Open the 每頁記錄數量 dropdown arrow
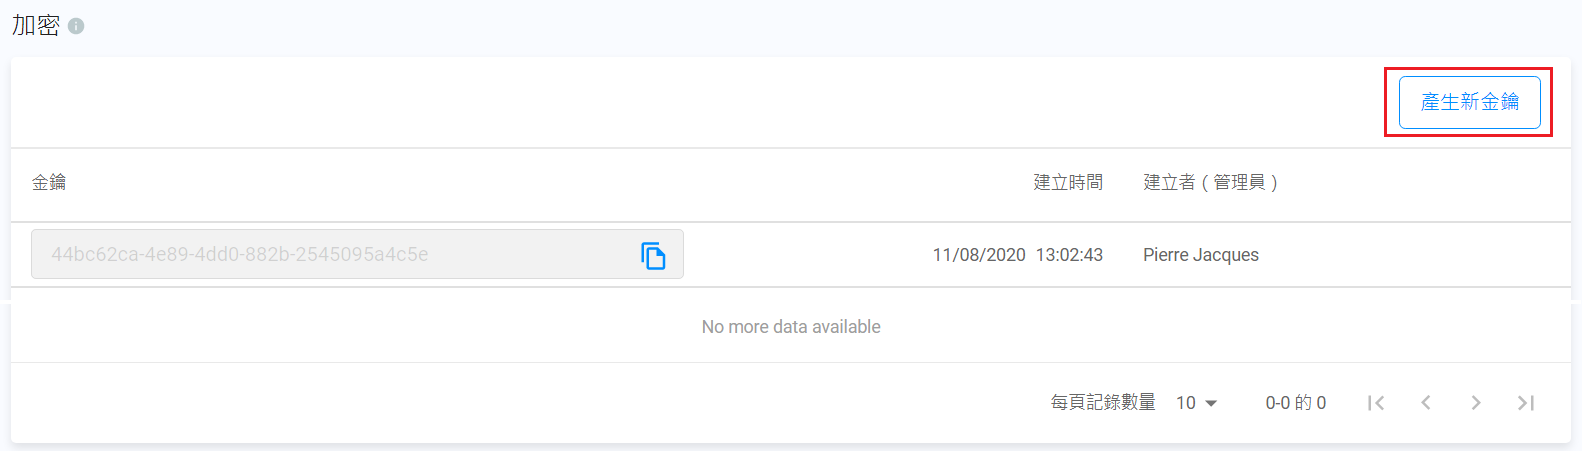This screenshot has height=454, width=1582. 1211,403
